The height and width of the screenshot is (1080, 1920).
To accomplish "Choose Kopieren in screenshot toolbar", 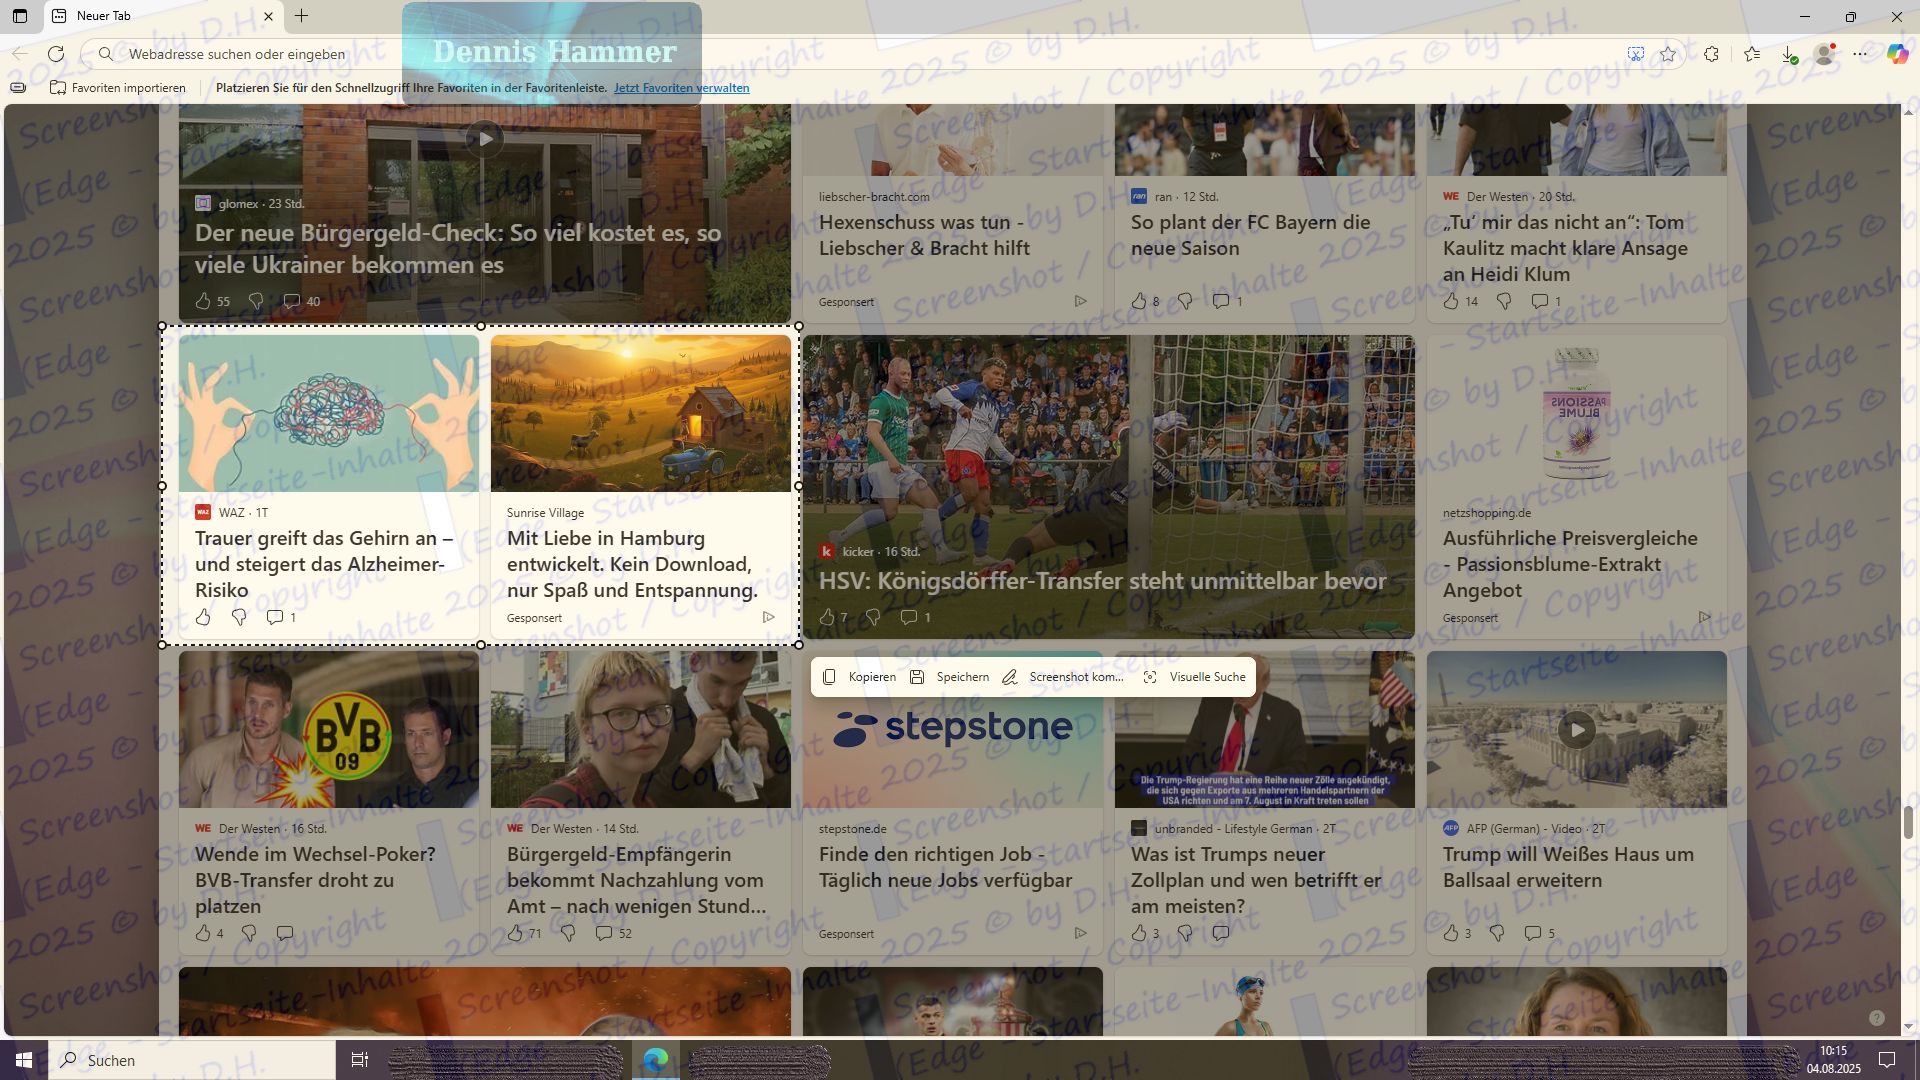I will point(859,677).
